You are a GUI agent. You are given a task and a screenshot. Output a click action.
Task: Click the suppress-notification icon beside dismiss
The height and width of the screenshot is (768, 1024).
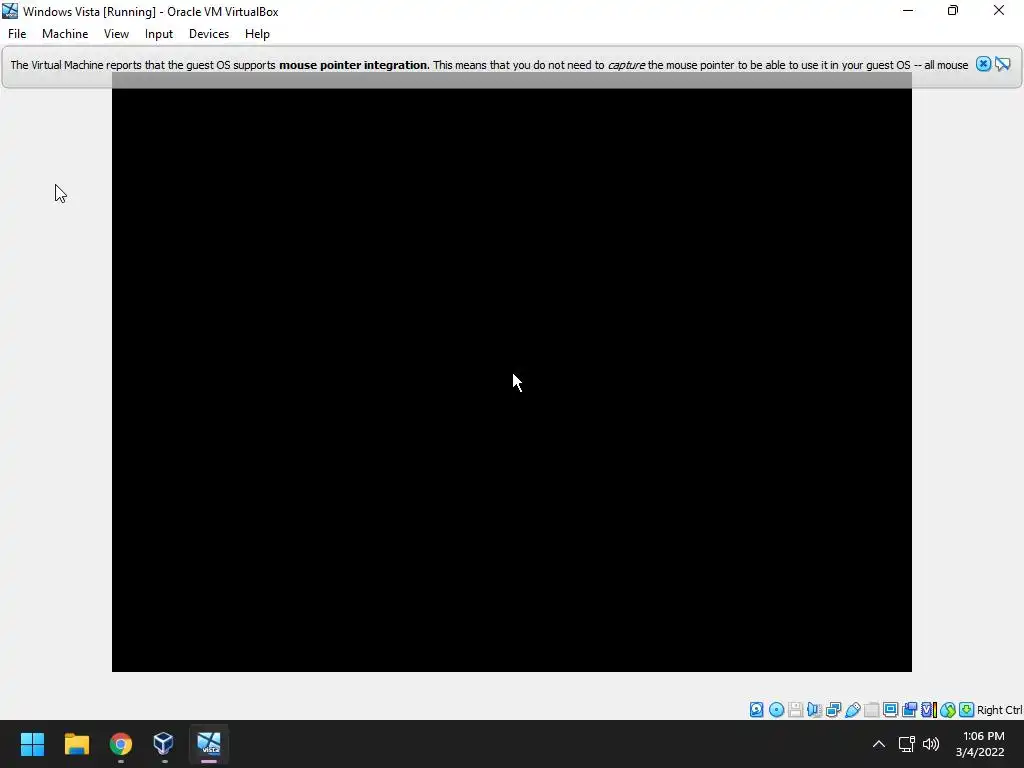pos(1003,64)
